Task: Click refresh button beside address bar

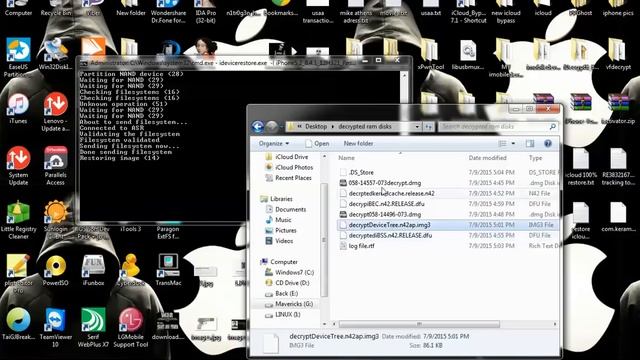Action: coord(428,127)
